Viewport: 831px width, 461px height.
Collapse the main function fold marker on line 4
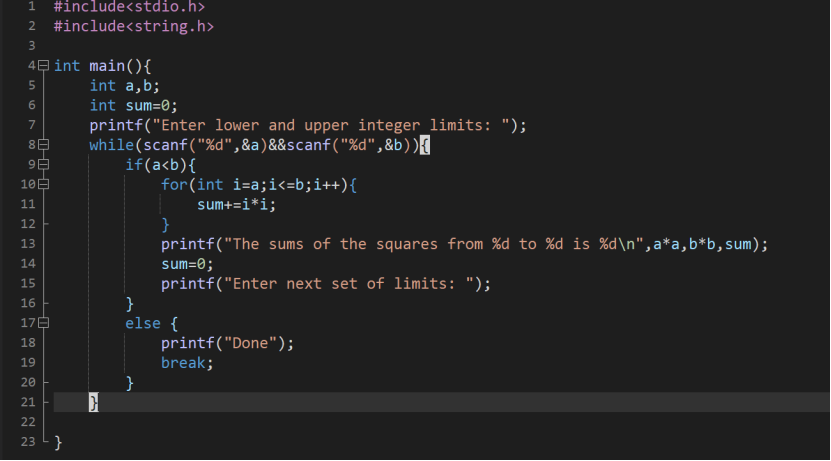pos(43,66)
